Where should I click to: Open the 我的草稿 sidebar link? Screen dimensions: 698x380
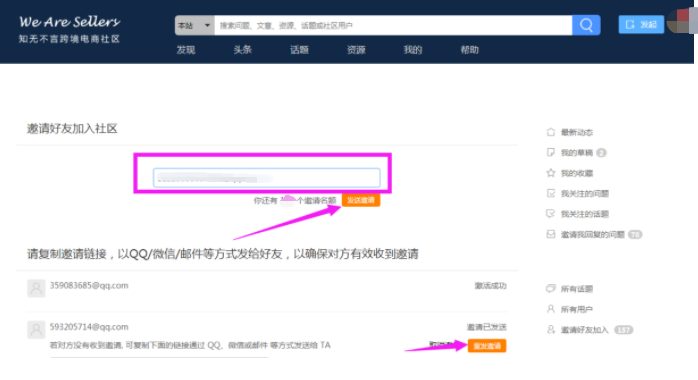576,153
